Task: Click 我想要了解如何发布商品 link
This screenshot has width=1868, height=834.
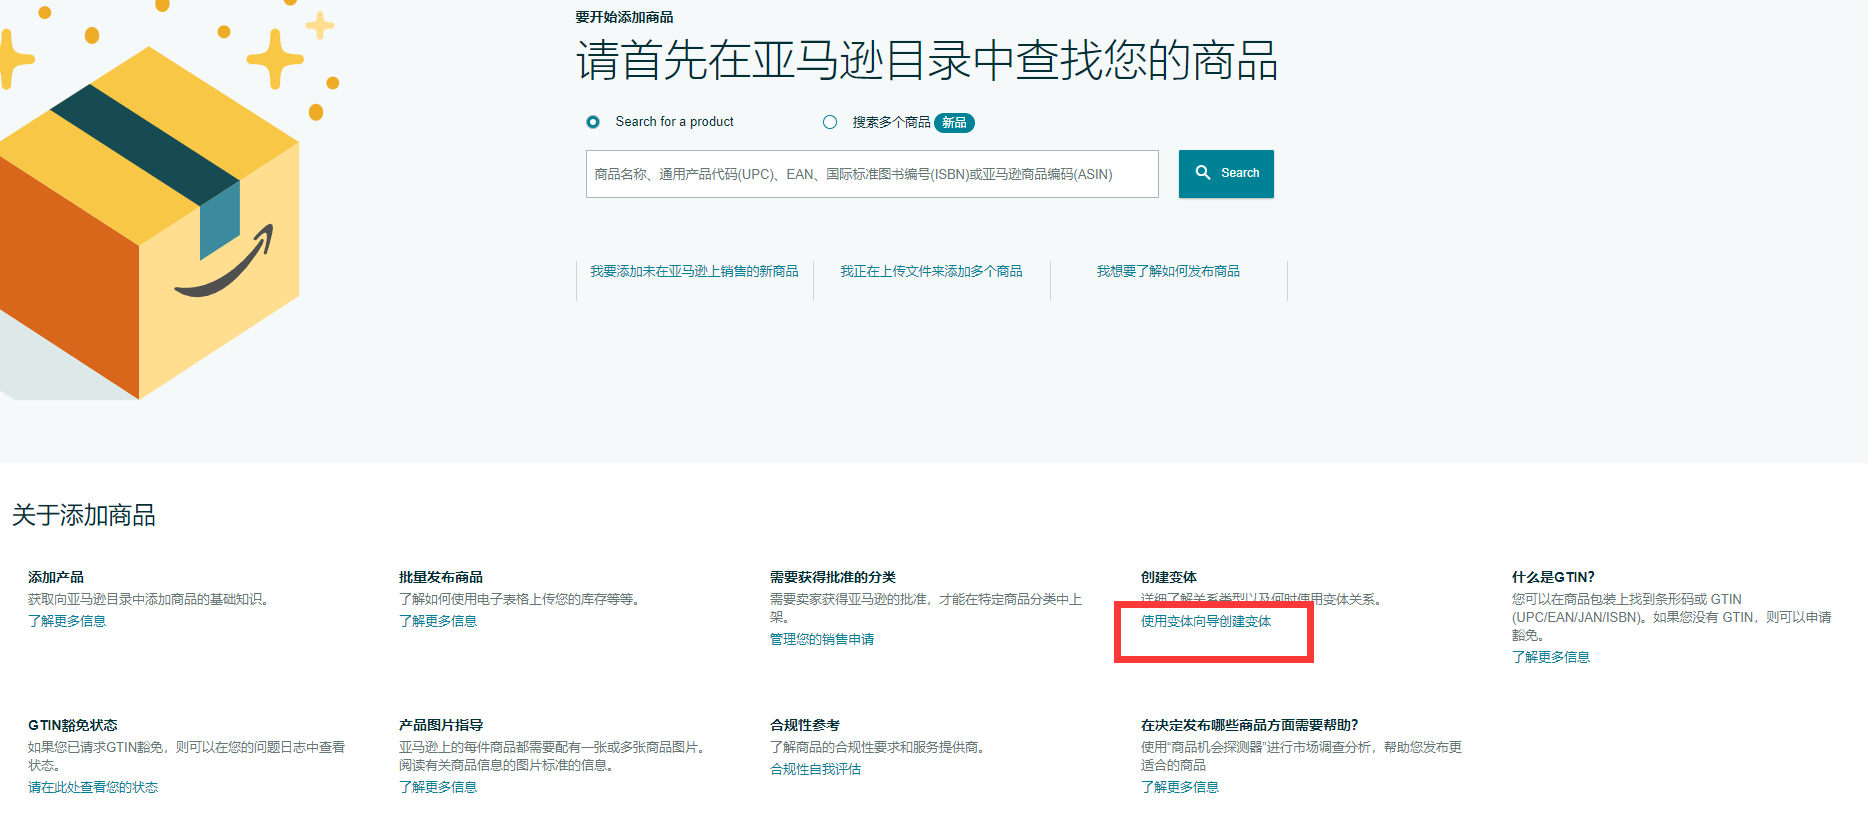Action: (x=1168, y=271)
